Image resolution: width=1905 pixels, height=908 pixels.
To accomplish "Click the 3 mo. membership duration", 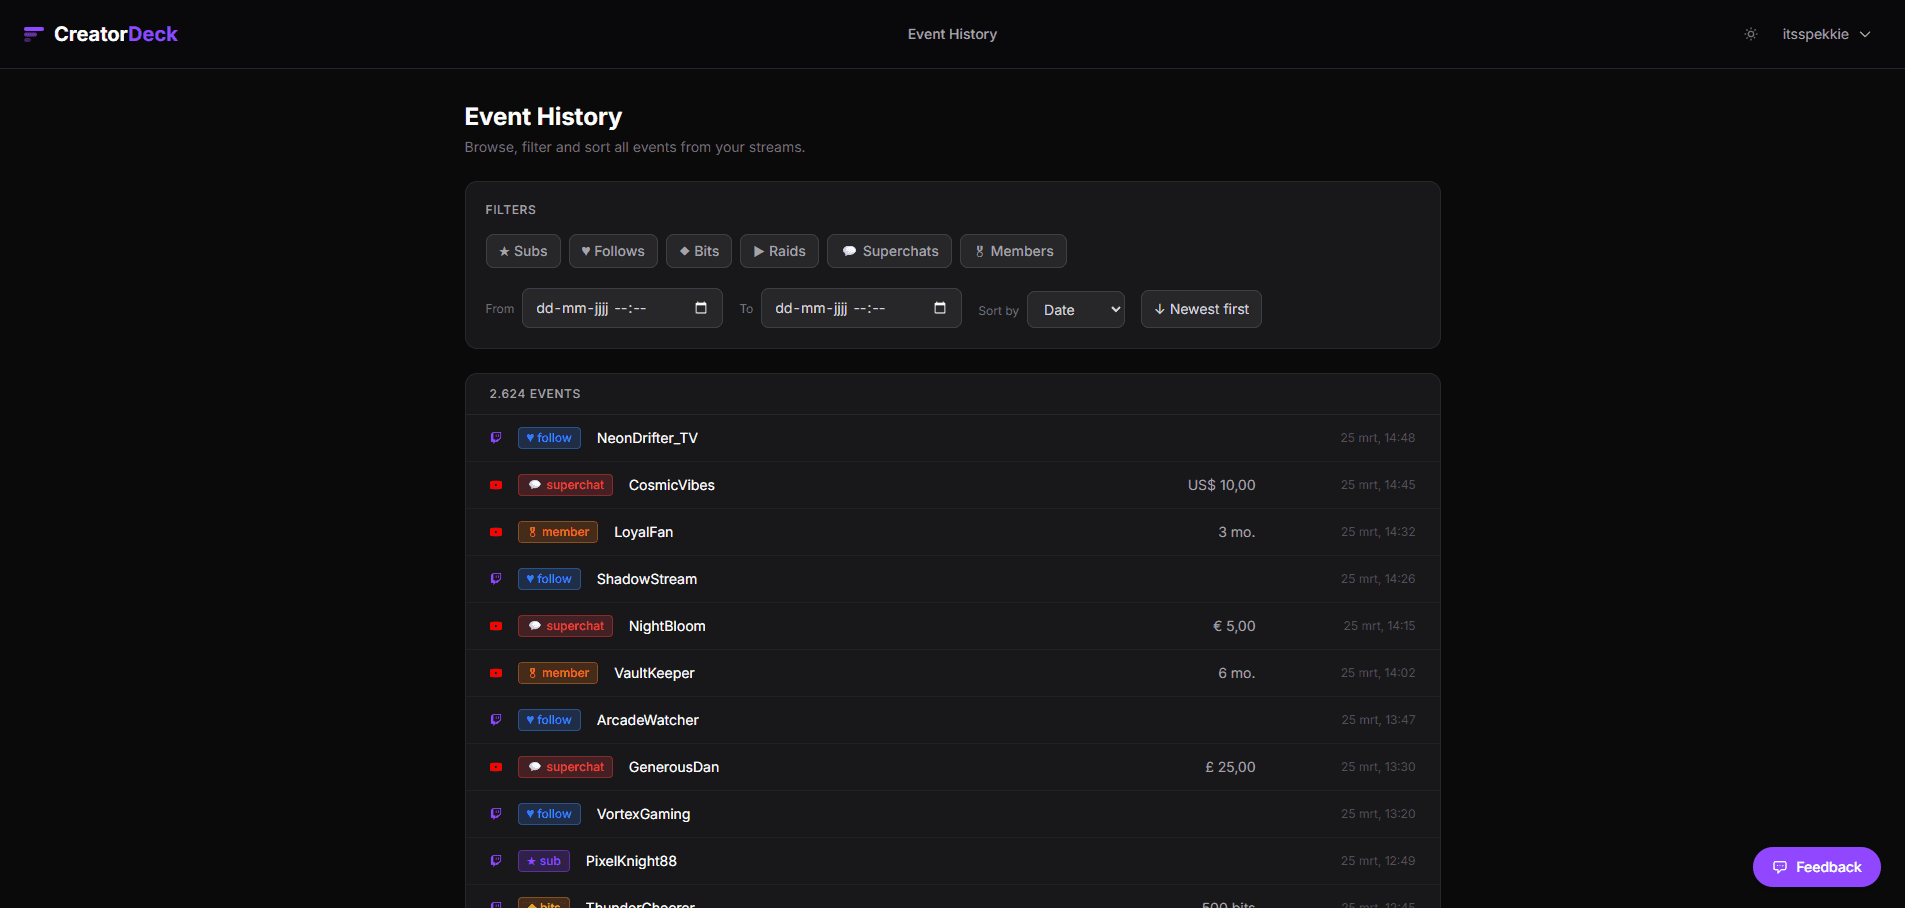I will 1236,532.
